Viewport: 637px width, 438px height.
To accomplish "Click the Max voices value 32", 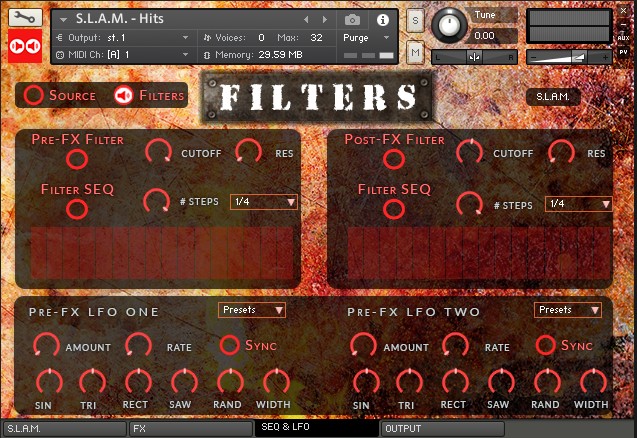I will (x=316, y=38).
